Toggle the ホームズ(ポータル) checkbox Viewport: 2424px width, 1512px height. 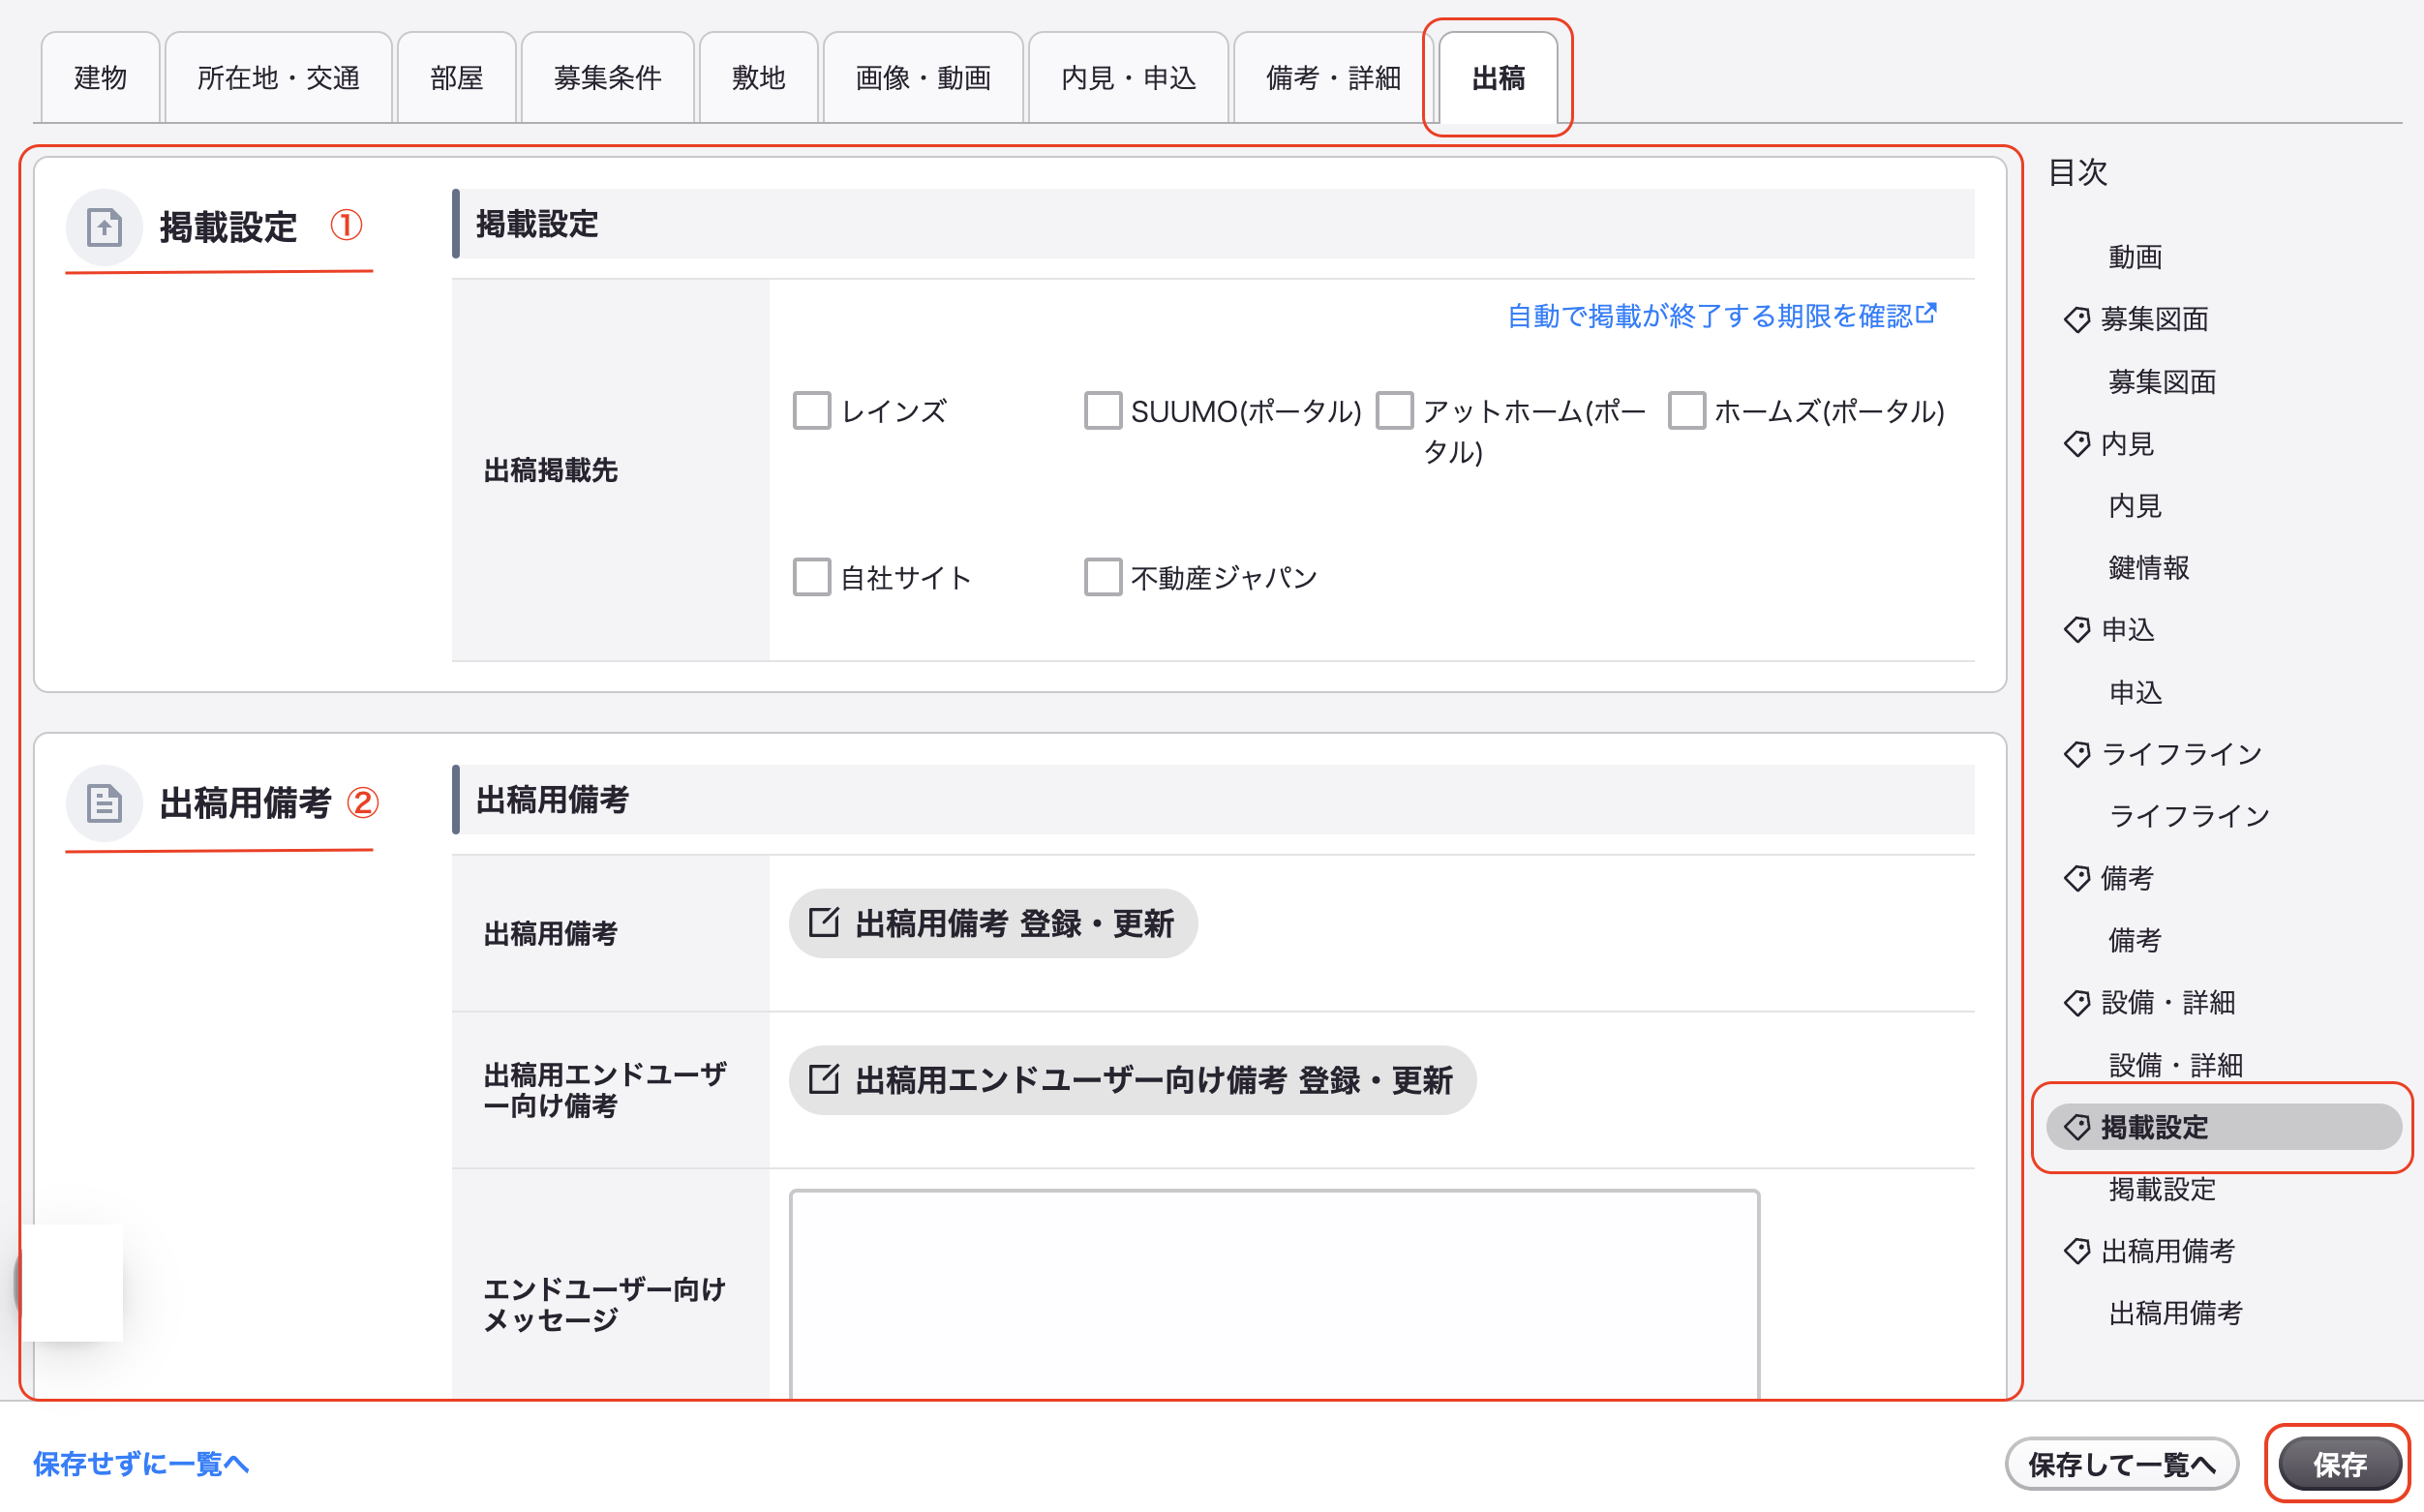[x=1686, y=410]
